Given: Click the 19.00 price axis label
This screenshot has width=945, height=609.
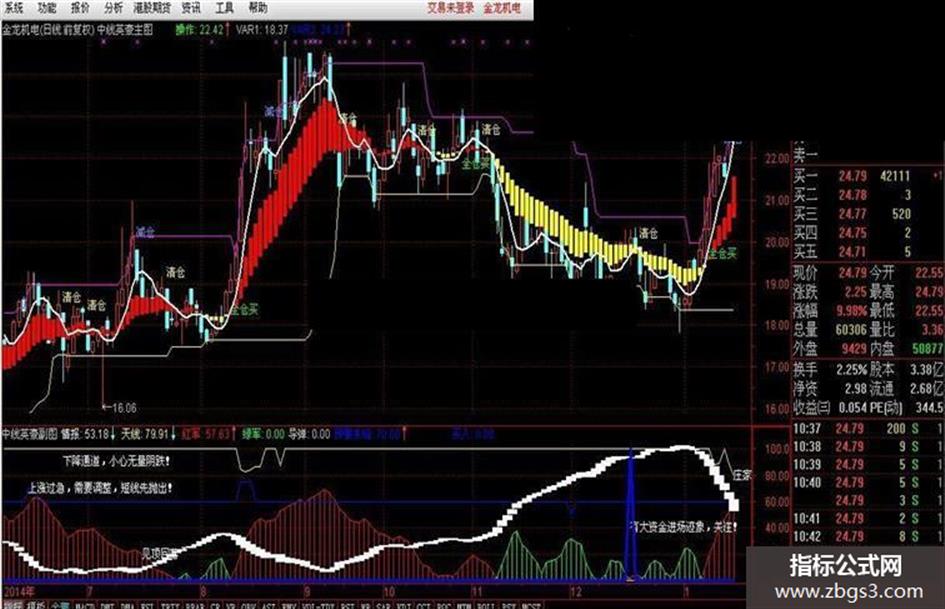Looking at the screenshot, I should [776, 283].
